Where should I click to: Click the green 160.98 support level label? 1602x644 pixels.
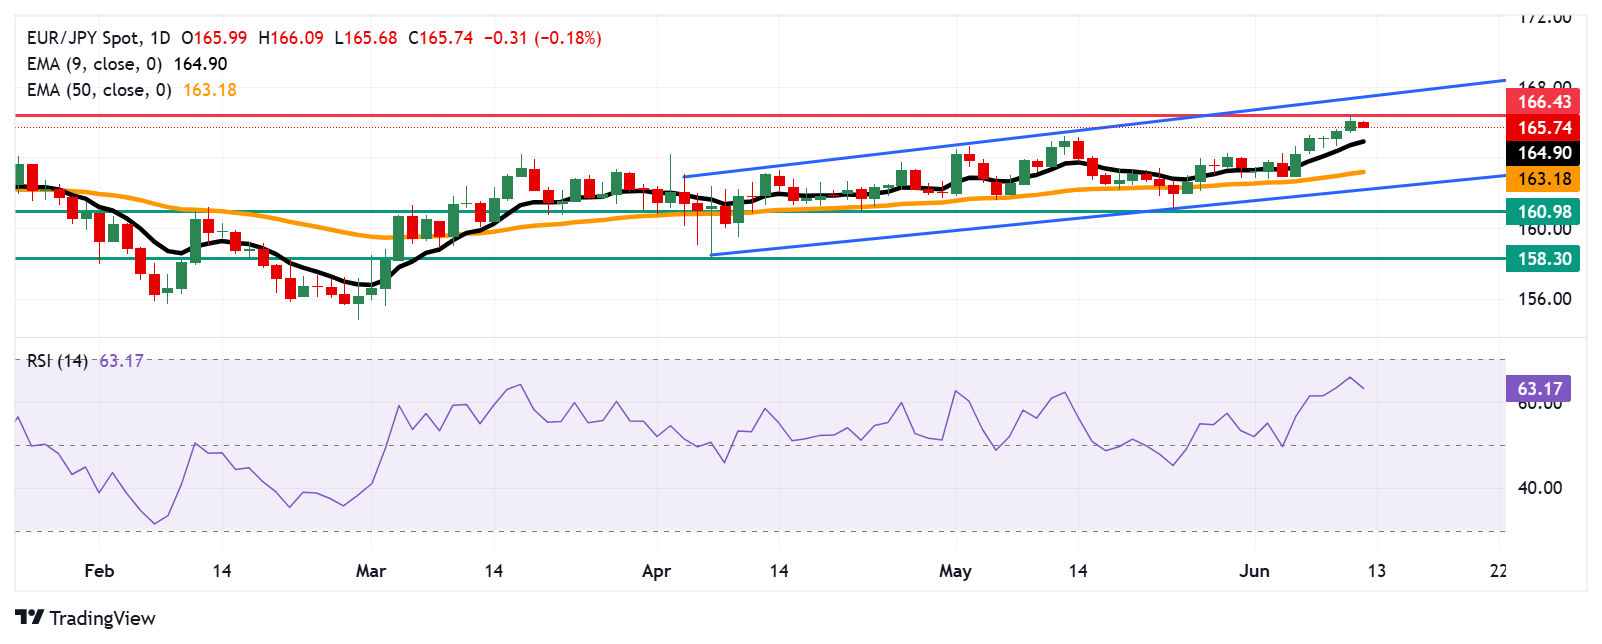click(x=1544, y=211)
